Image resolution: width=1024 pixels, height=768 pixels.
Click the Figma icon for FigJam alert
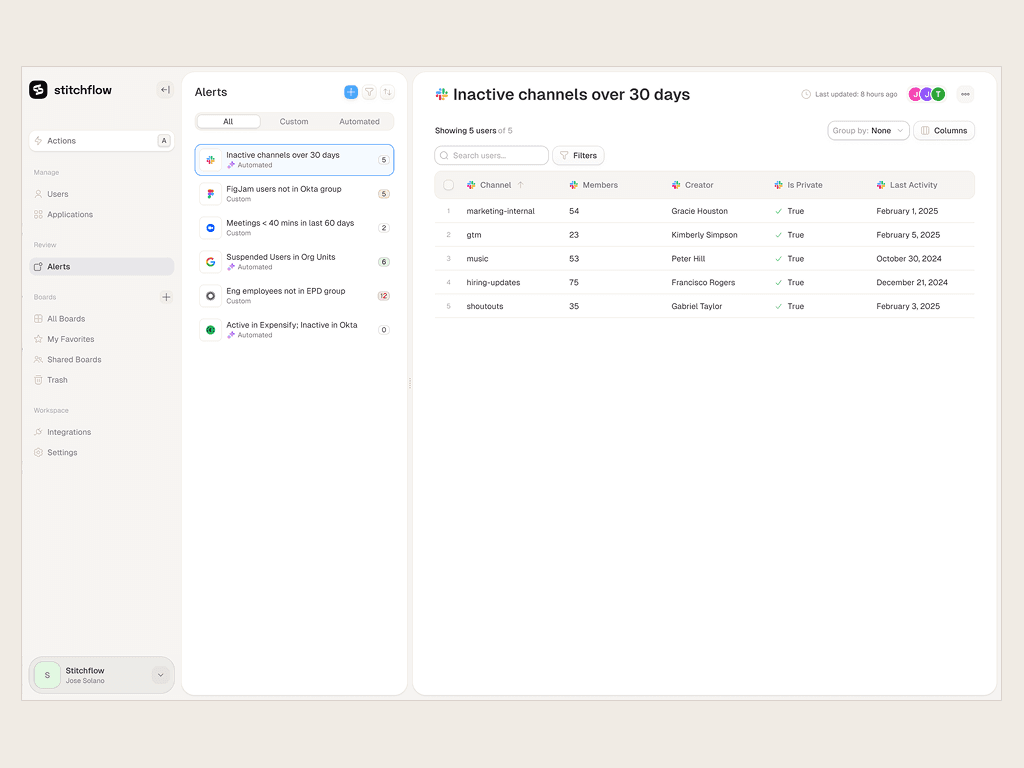click(x=210, y=194)
